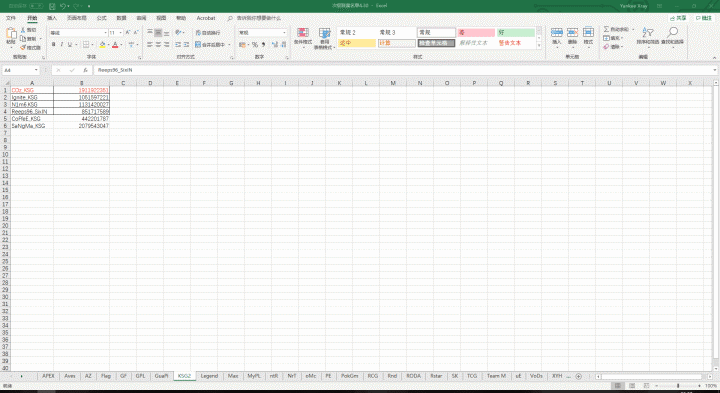
Task: Open the Comments button
Action: [703, 18]
